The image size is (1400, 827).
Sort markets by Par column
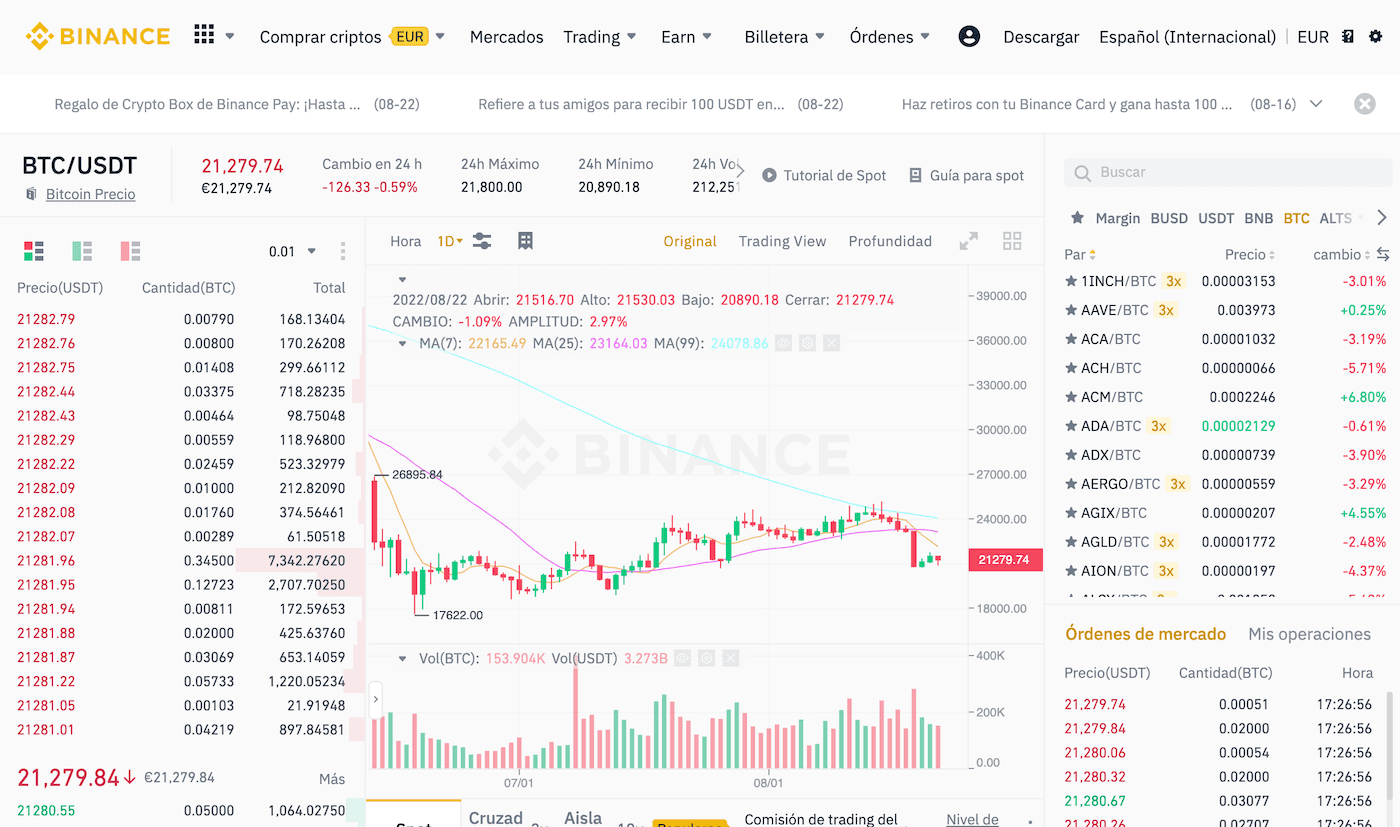click(x=1080, y=254)
